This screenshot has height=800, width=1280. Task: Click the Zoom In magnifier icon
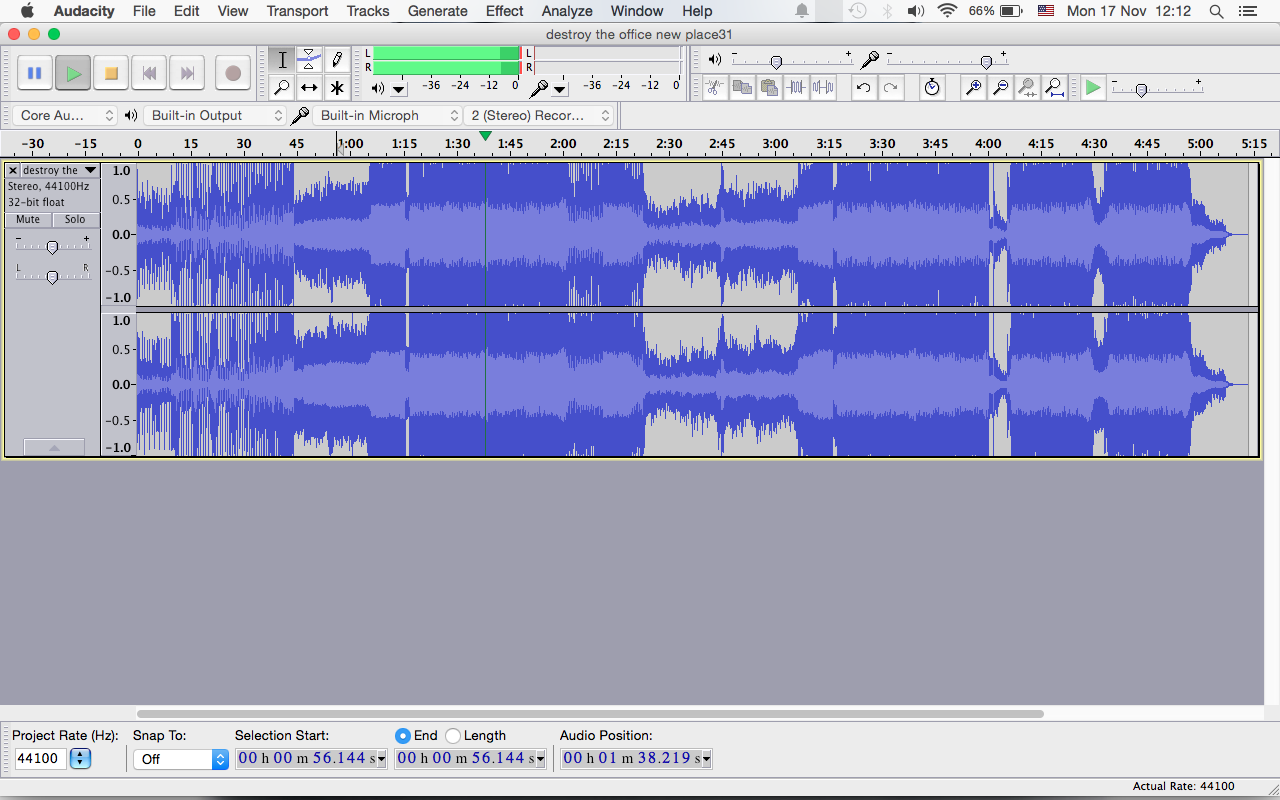pos(973,87)
